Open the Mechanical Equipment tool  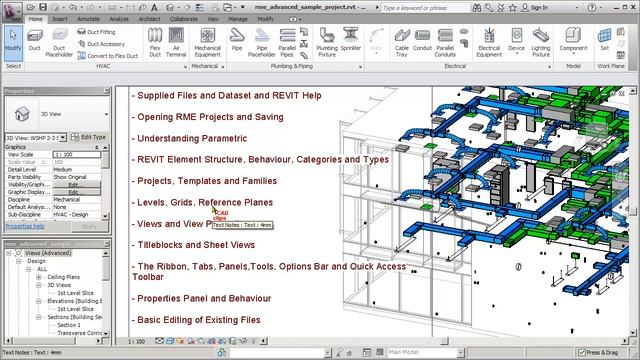tap(207, 42)
